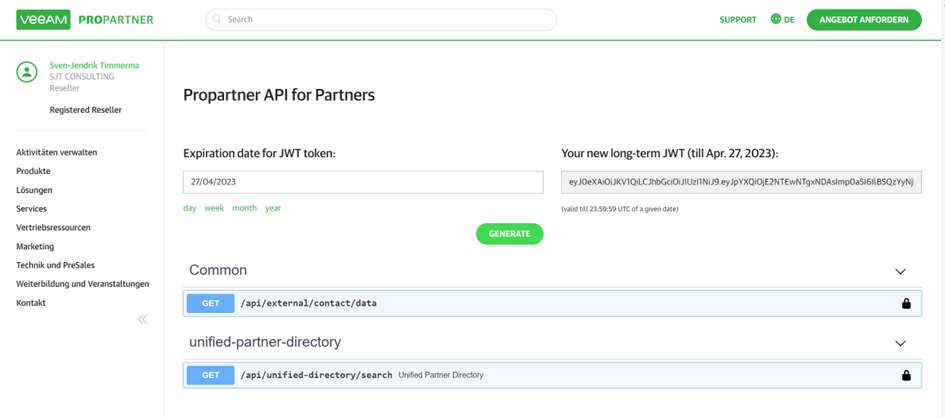Open Marketing menu item
Image resolution: width=945 pixels, height=417 pixels.
point(35,246)
